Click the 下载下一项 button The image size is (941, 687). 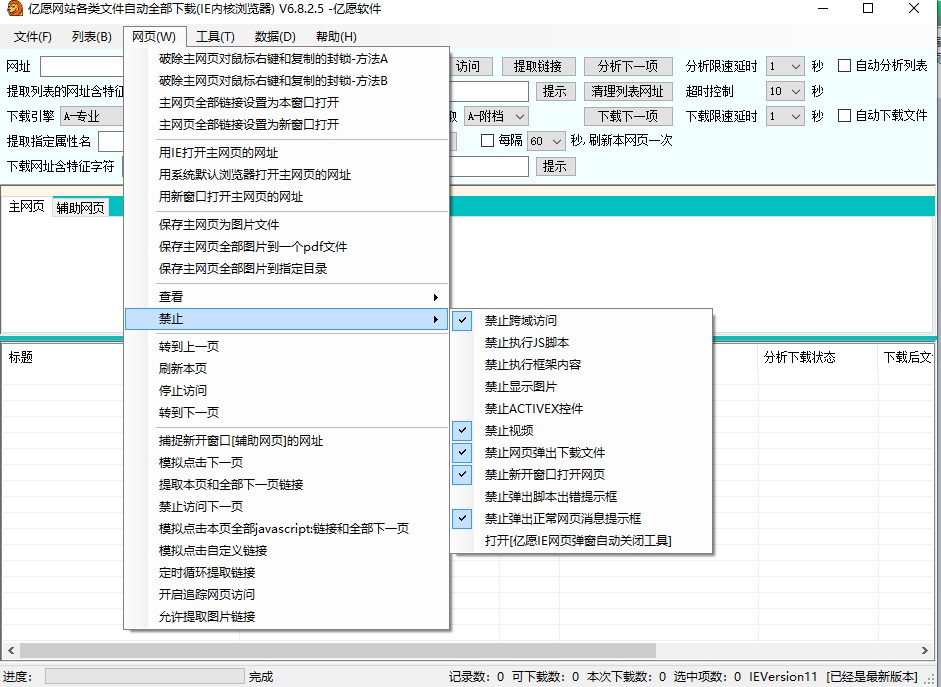point(628,116)
